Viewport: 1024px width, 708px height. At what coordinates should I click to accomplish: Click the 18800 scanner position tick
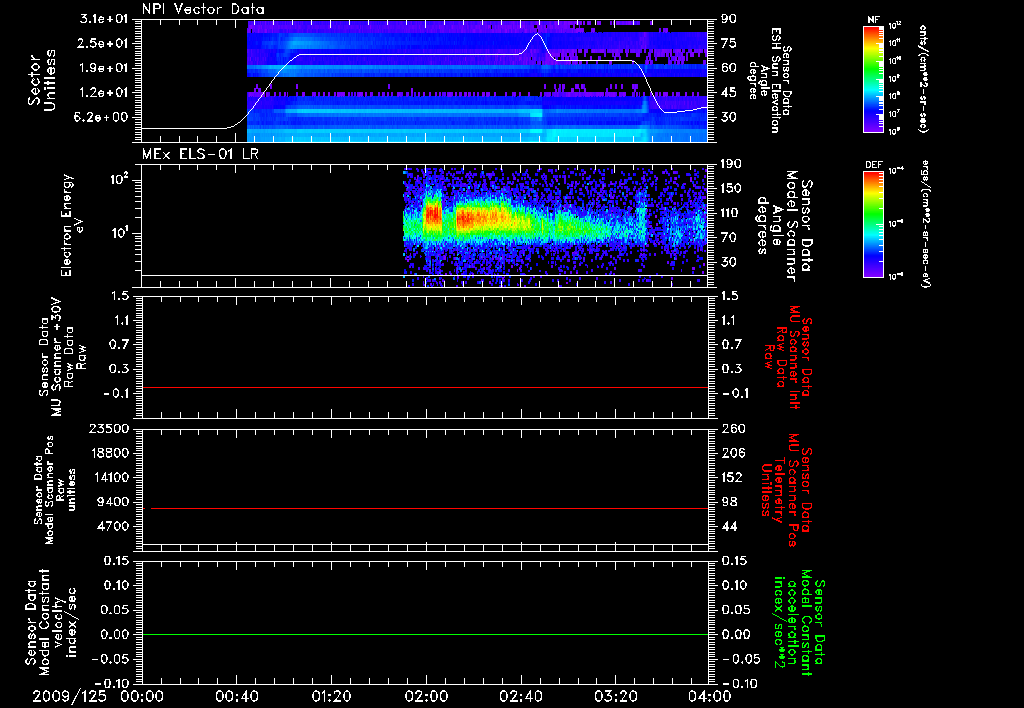(x=112, y=453)
